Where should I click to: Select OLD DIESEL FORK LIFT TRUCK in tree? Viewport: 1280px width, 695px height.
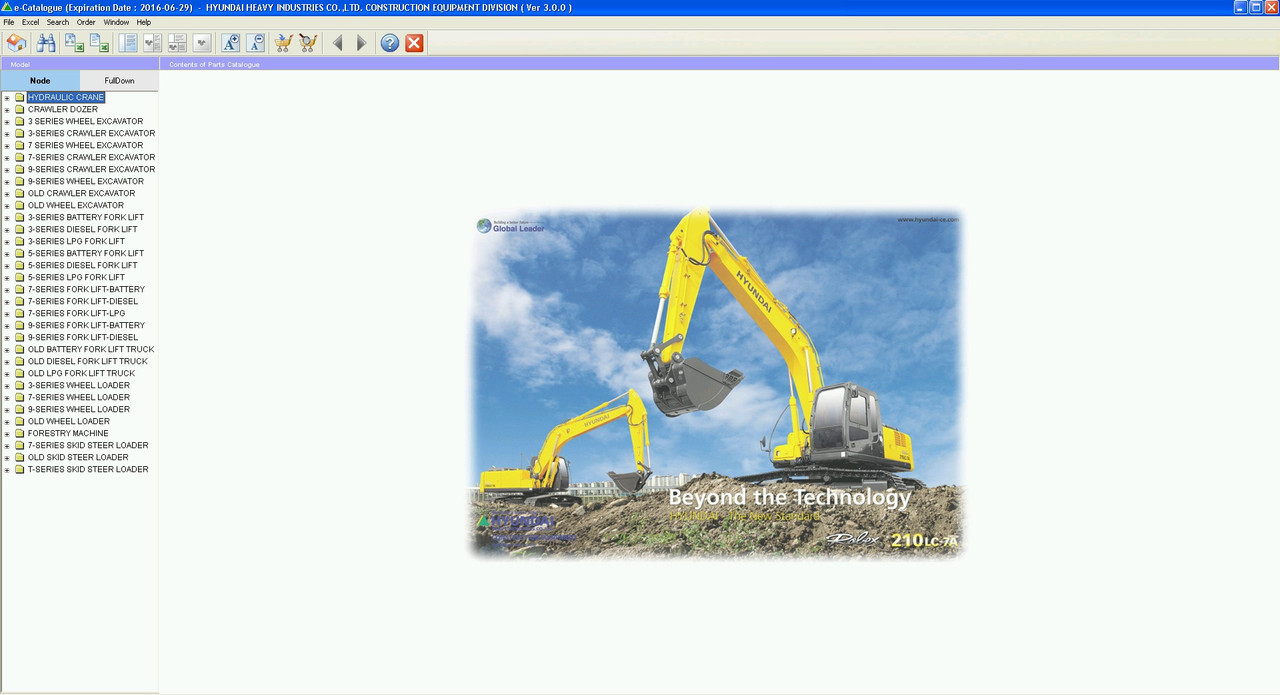88,361
